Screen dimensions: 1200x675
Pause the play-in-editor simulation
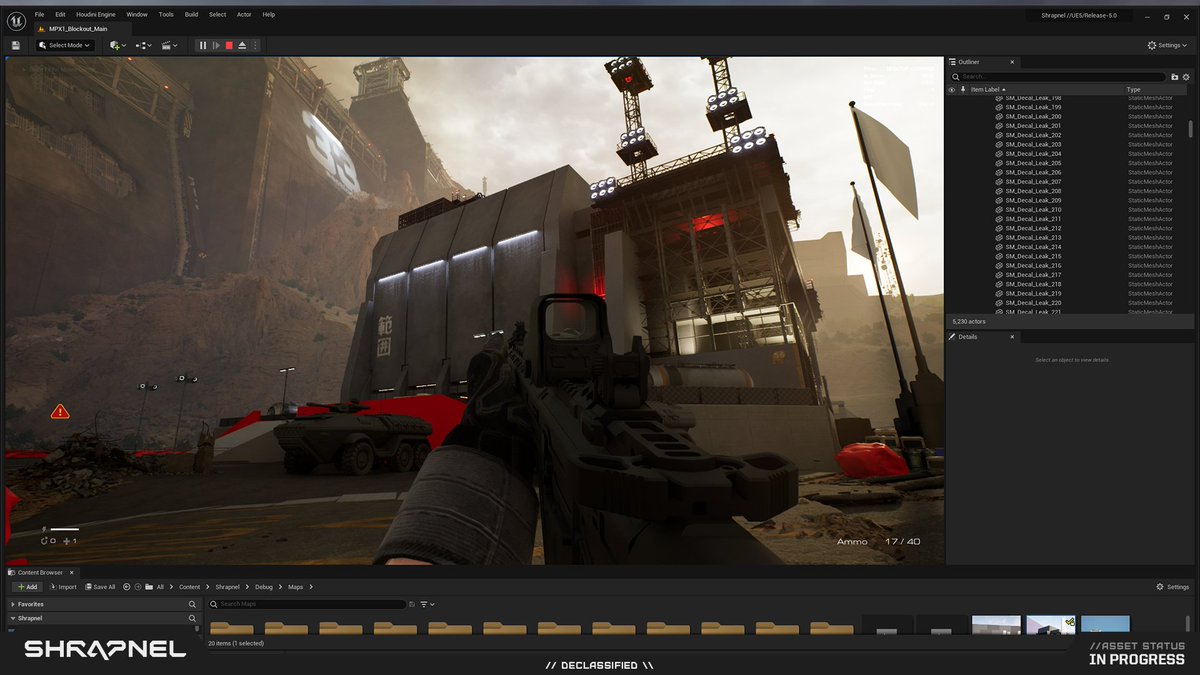tap(203, 45)
